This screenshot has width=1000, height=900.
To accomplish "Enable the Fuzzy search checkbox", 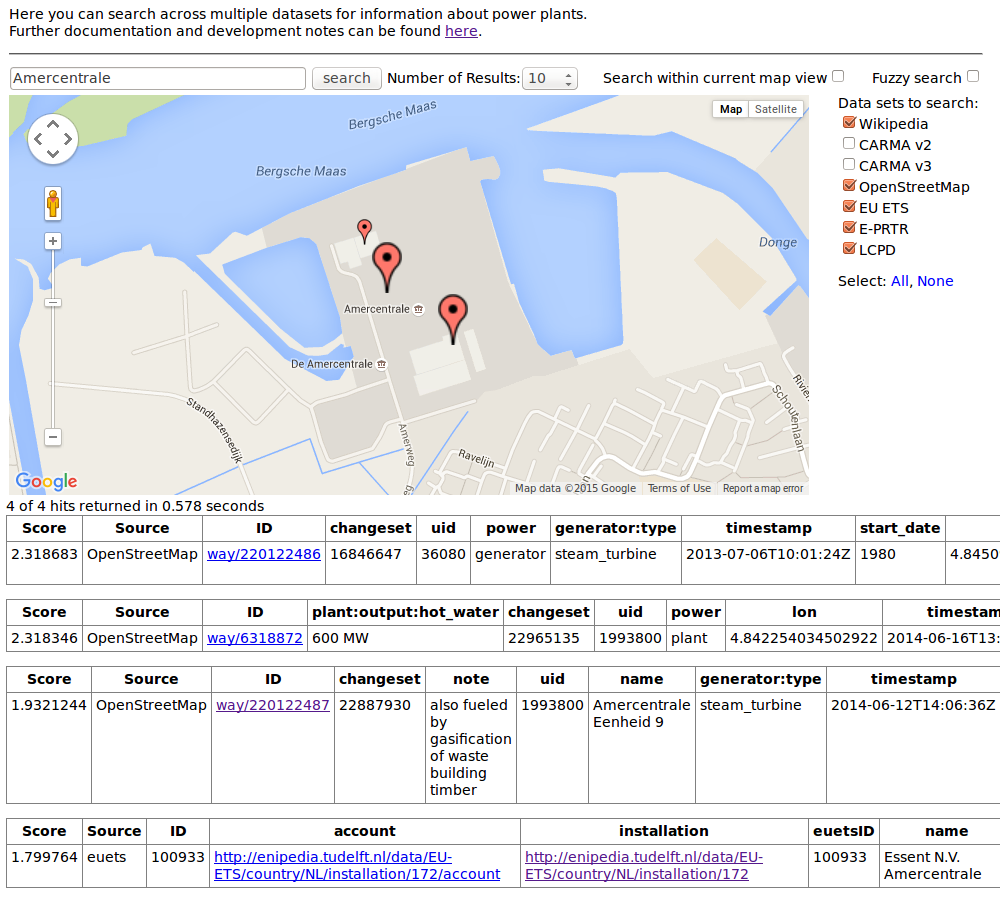I will click(973, 76).
